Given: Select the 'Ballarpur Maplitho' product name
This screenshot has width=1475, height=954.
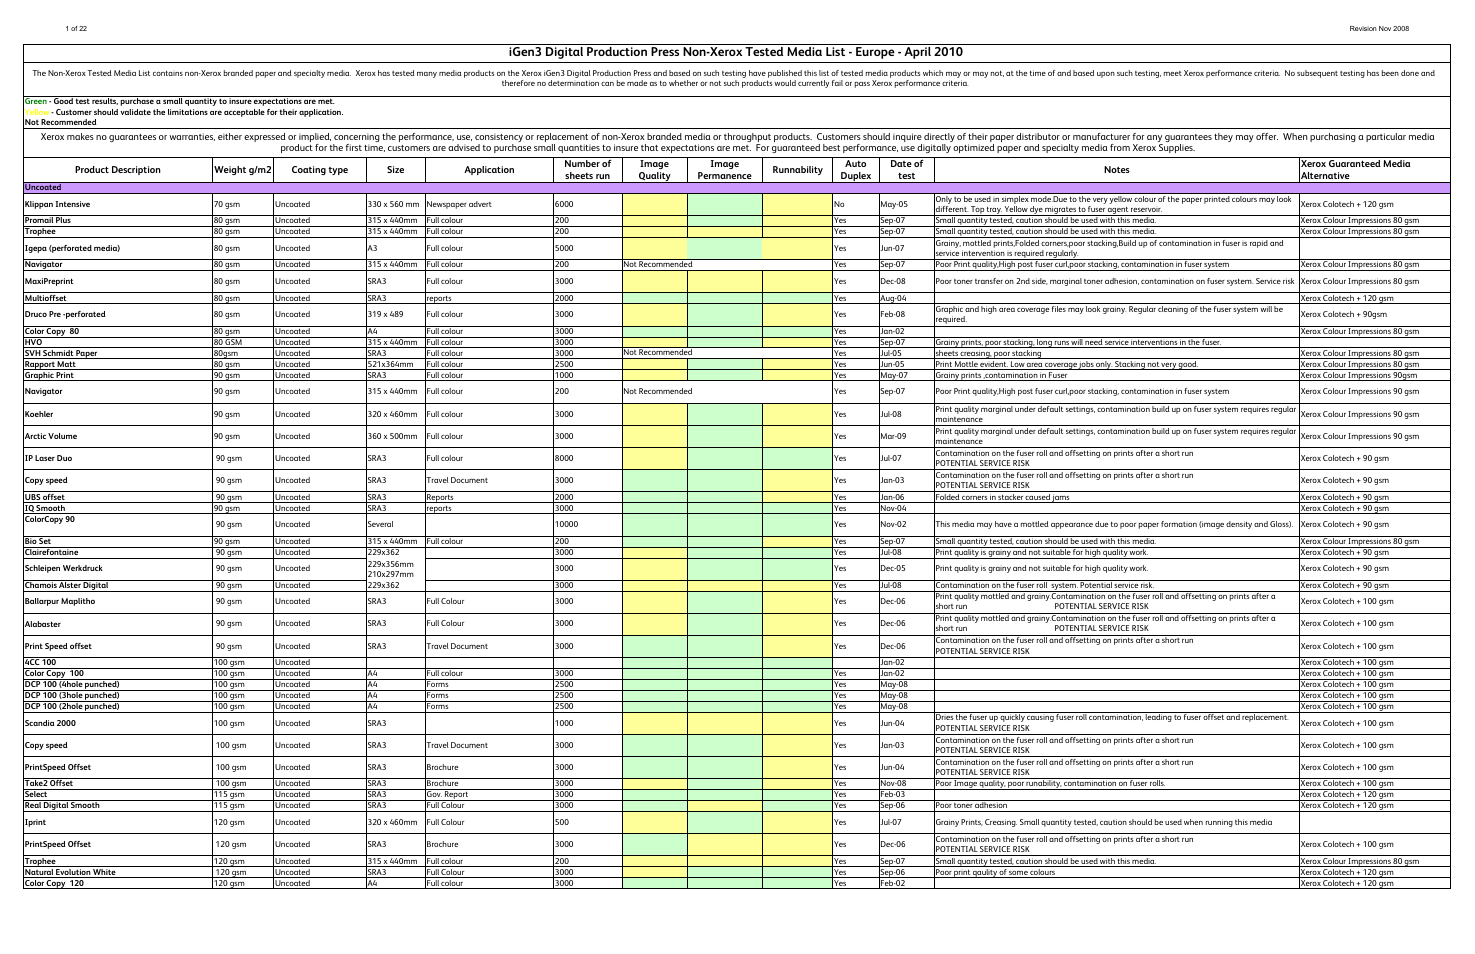Looking at the screenshot, I should 59,602.
